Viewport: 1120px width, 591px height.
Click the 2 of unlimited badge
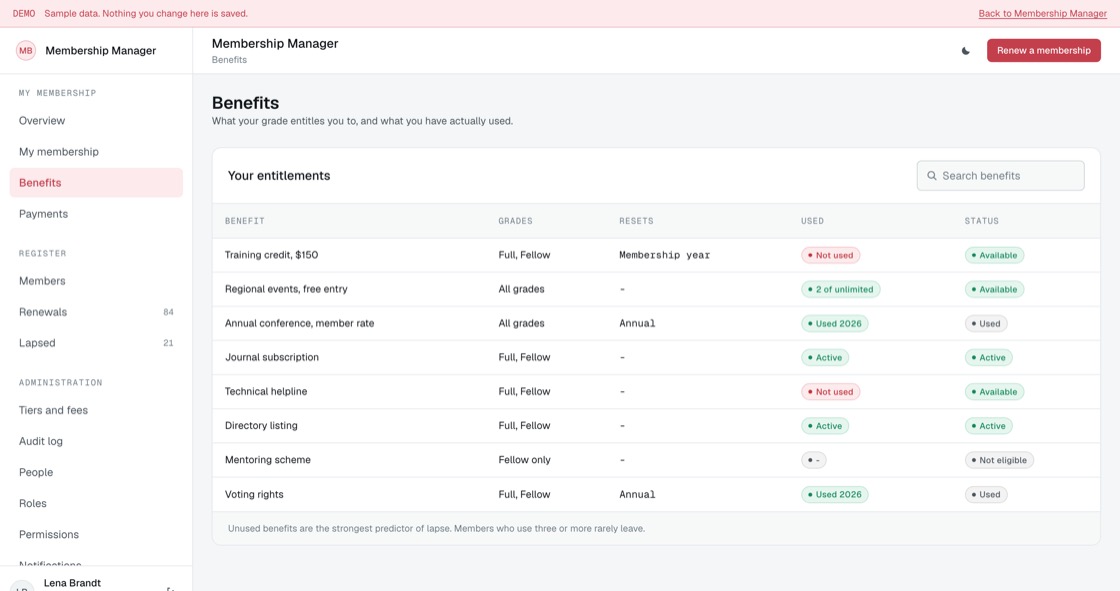tap(840, 289)
